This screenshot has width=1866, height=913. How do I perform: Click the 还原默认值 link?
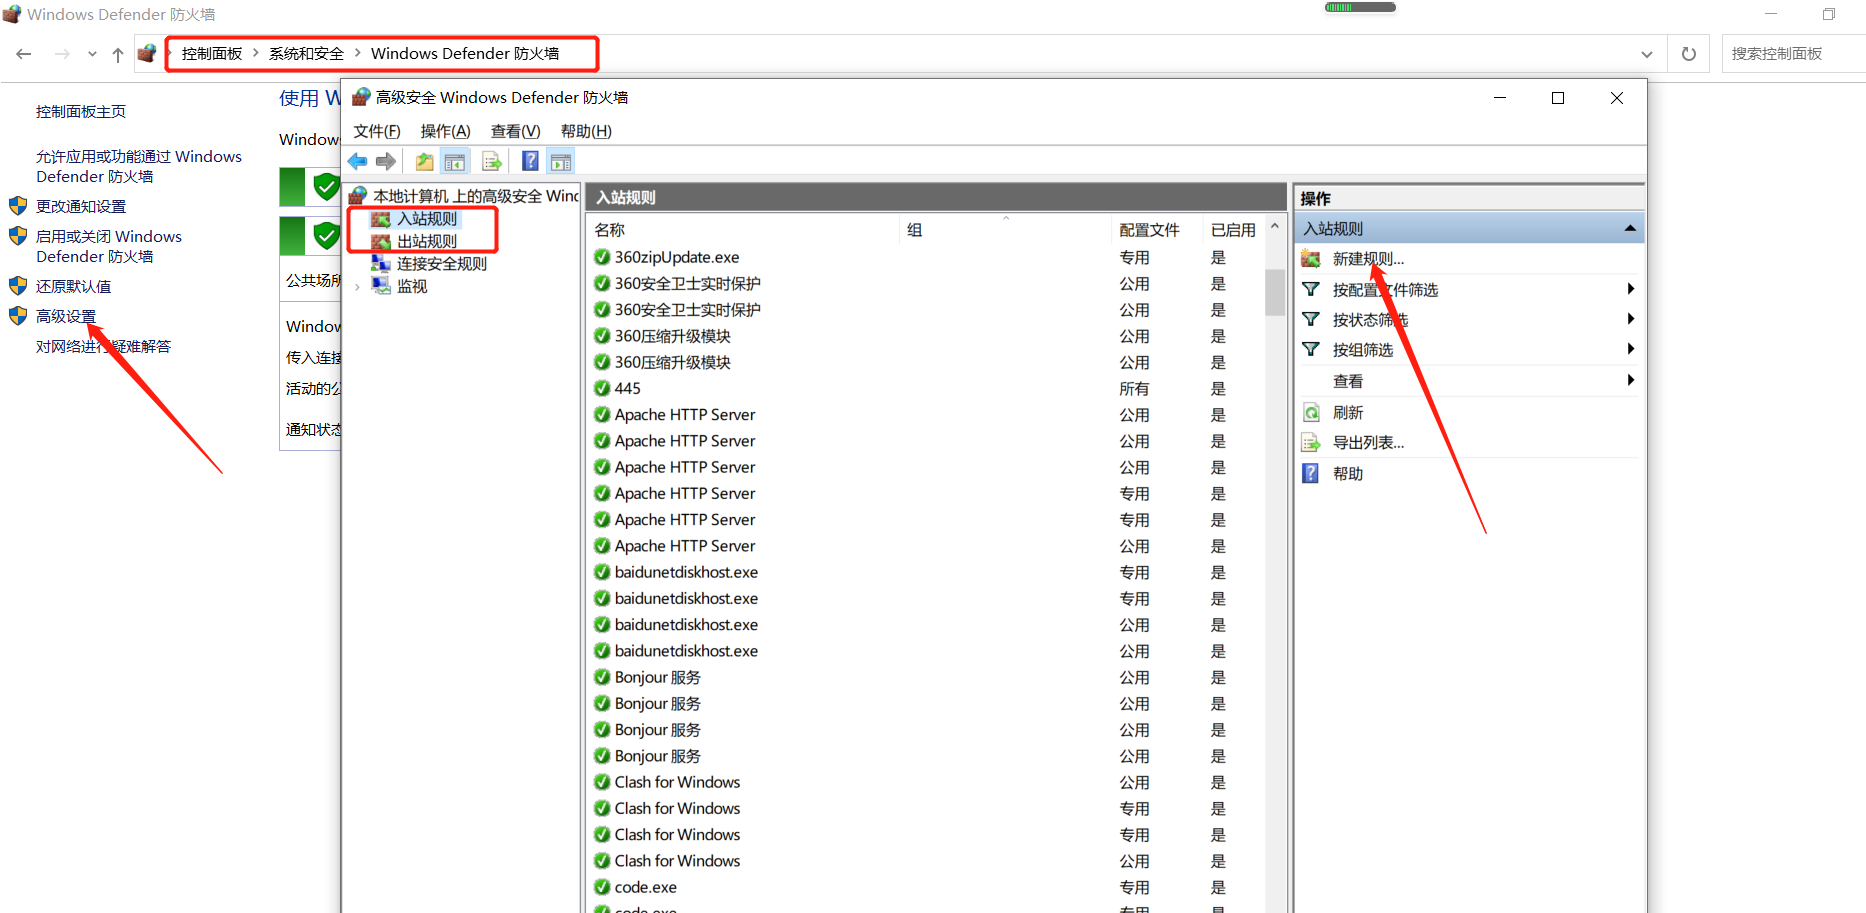73,287
